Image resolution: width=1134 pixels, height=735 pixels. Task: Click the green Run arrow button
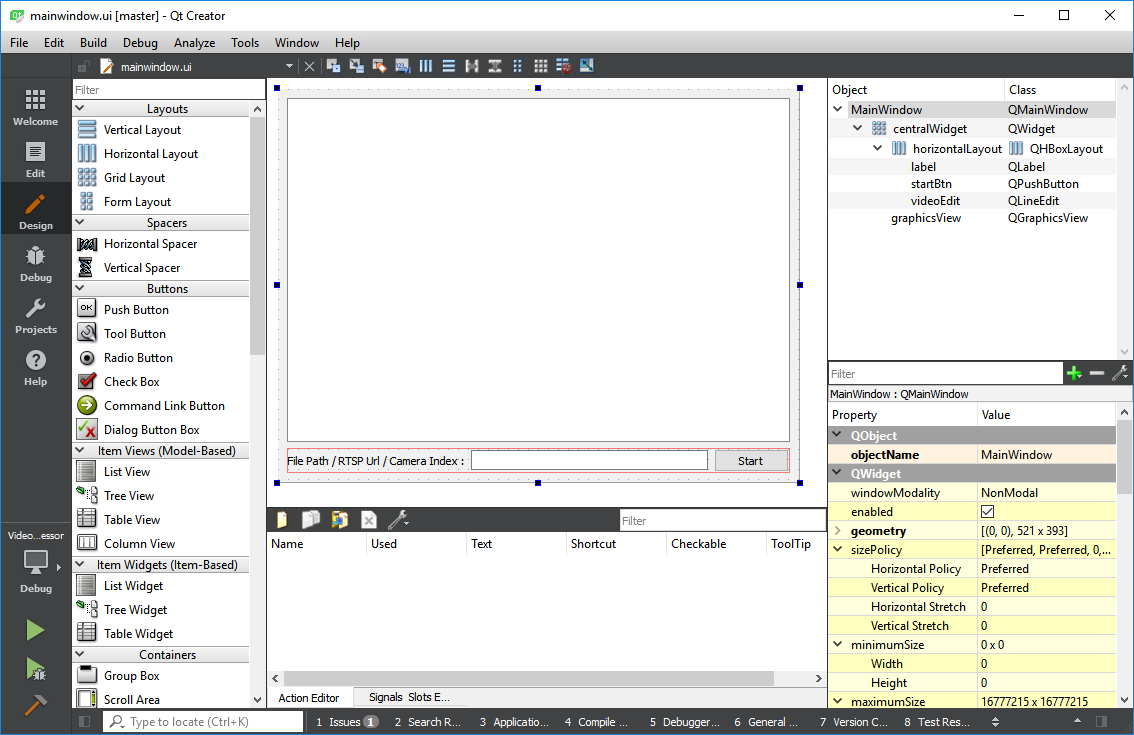coord(35,630)
